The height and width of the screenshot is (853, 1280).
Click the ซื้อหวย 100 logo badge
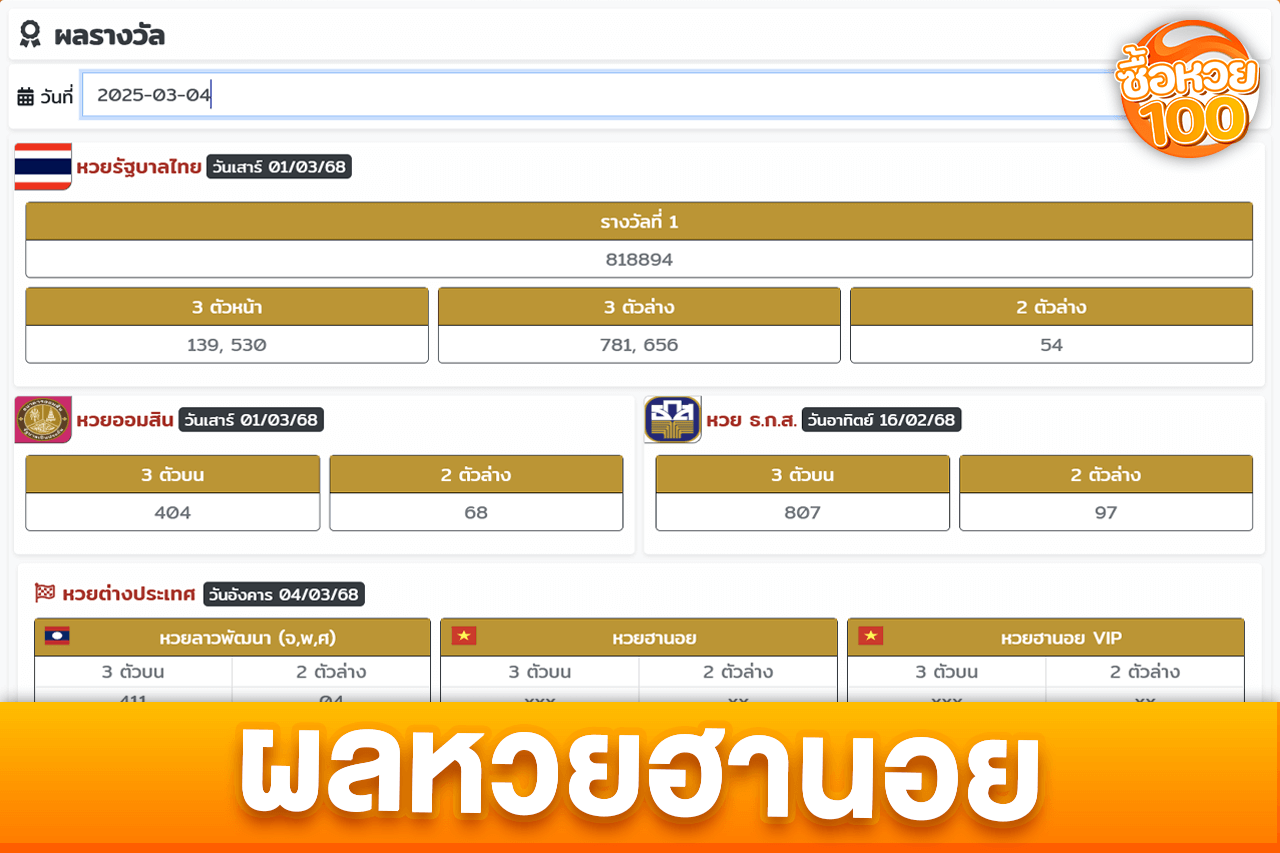1188,88
